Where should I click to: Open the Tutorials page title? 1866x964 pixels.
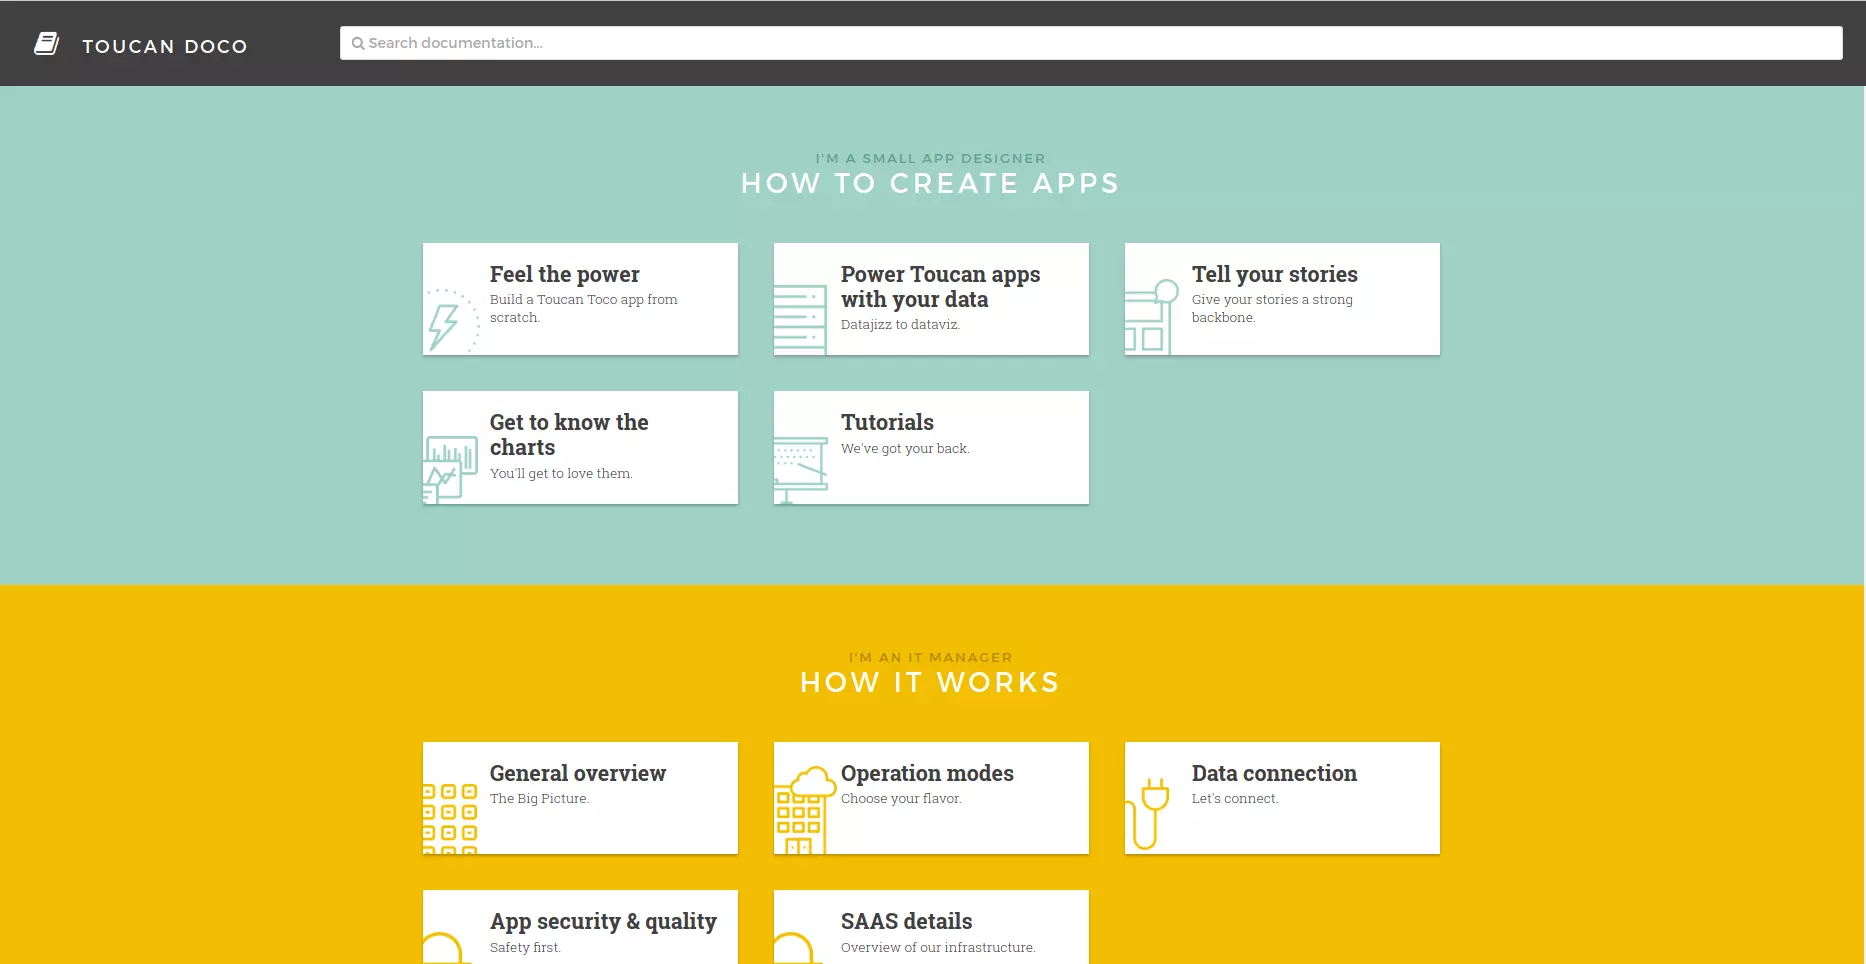point(886,422)
